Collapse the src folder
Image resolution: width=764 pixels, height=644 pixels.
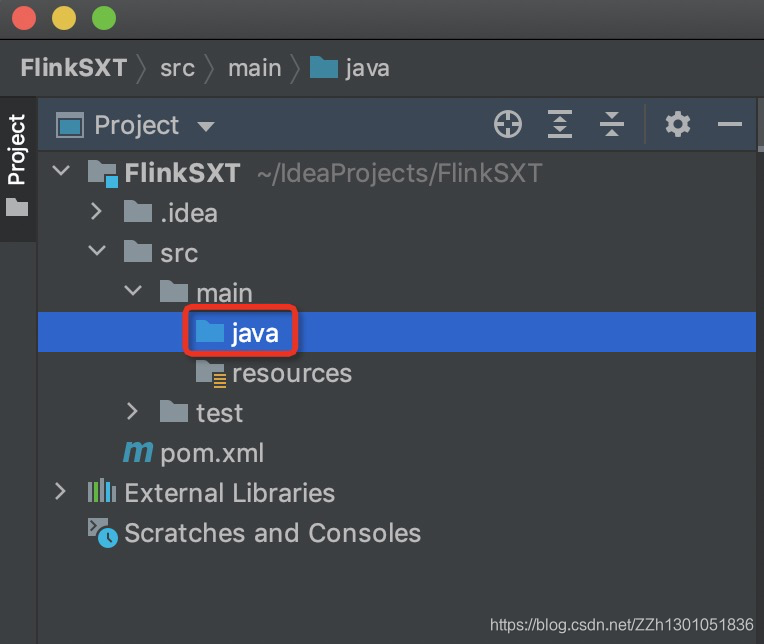[97, 250]
